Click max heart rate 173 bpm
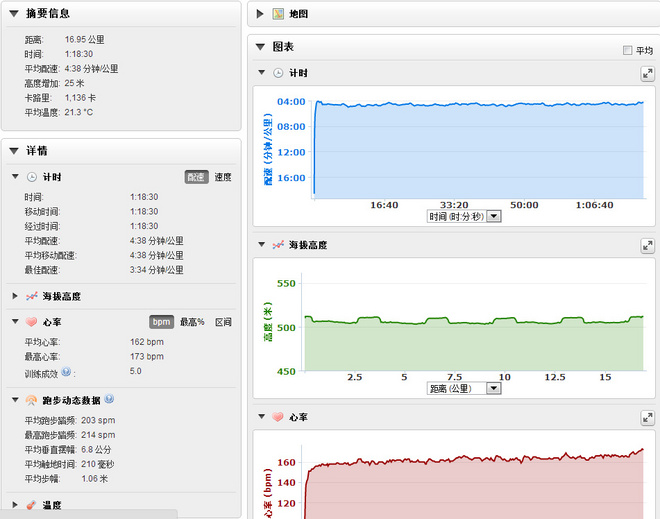 147,357
